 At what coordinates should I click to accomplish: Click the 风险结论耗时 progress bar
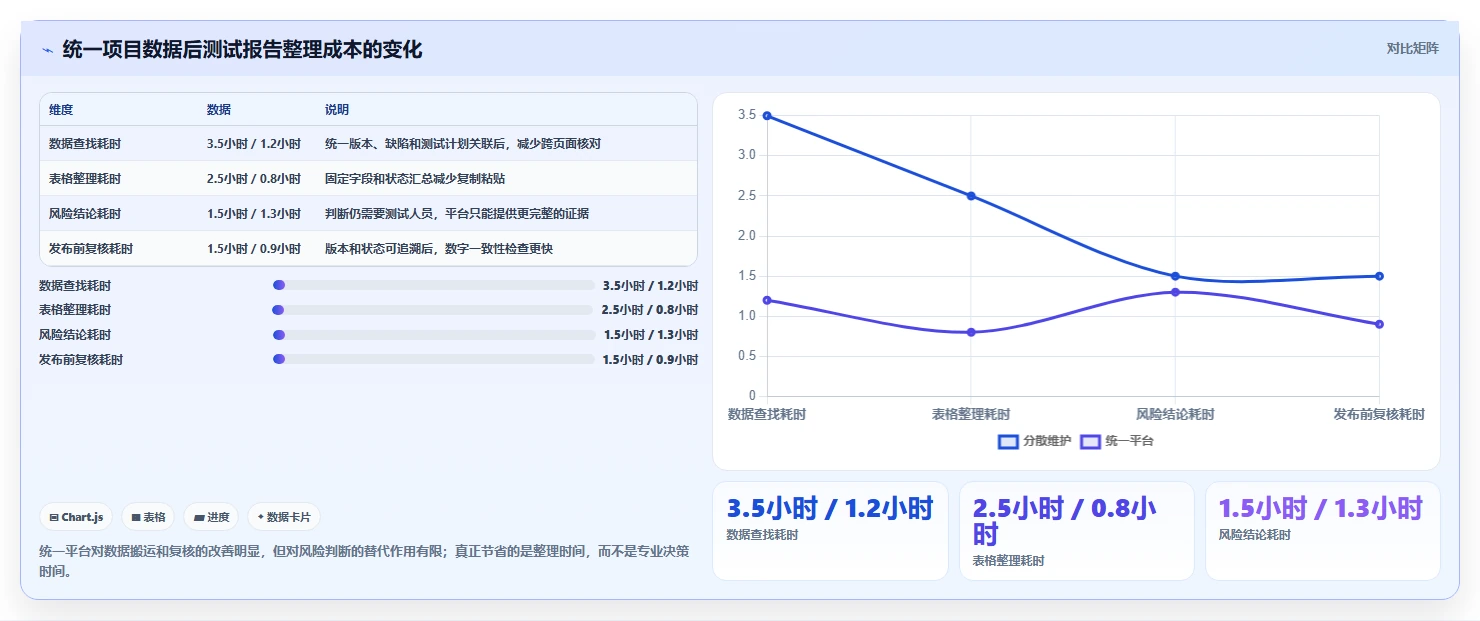pos(433,335)
